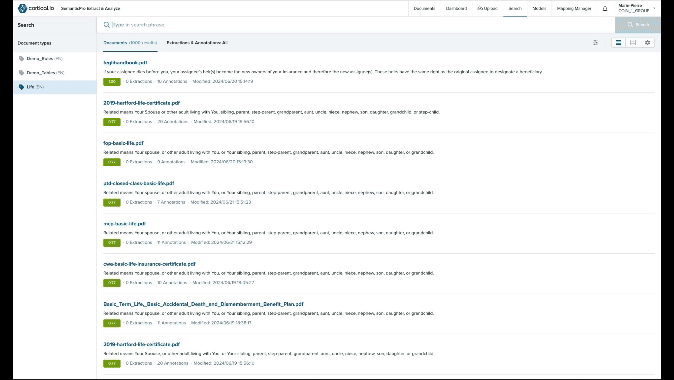Viewport: 674px width, 380px height.
Task: Click green status badge under fop-basic-life.pdf
Action: [x=112, y=162]
